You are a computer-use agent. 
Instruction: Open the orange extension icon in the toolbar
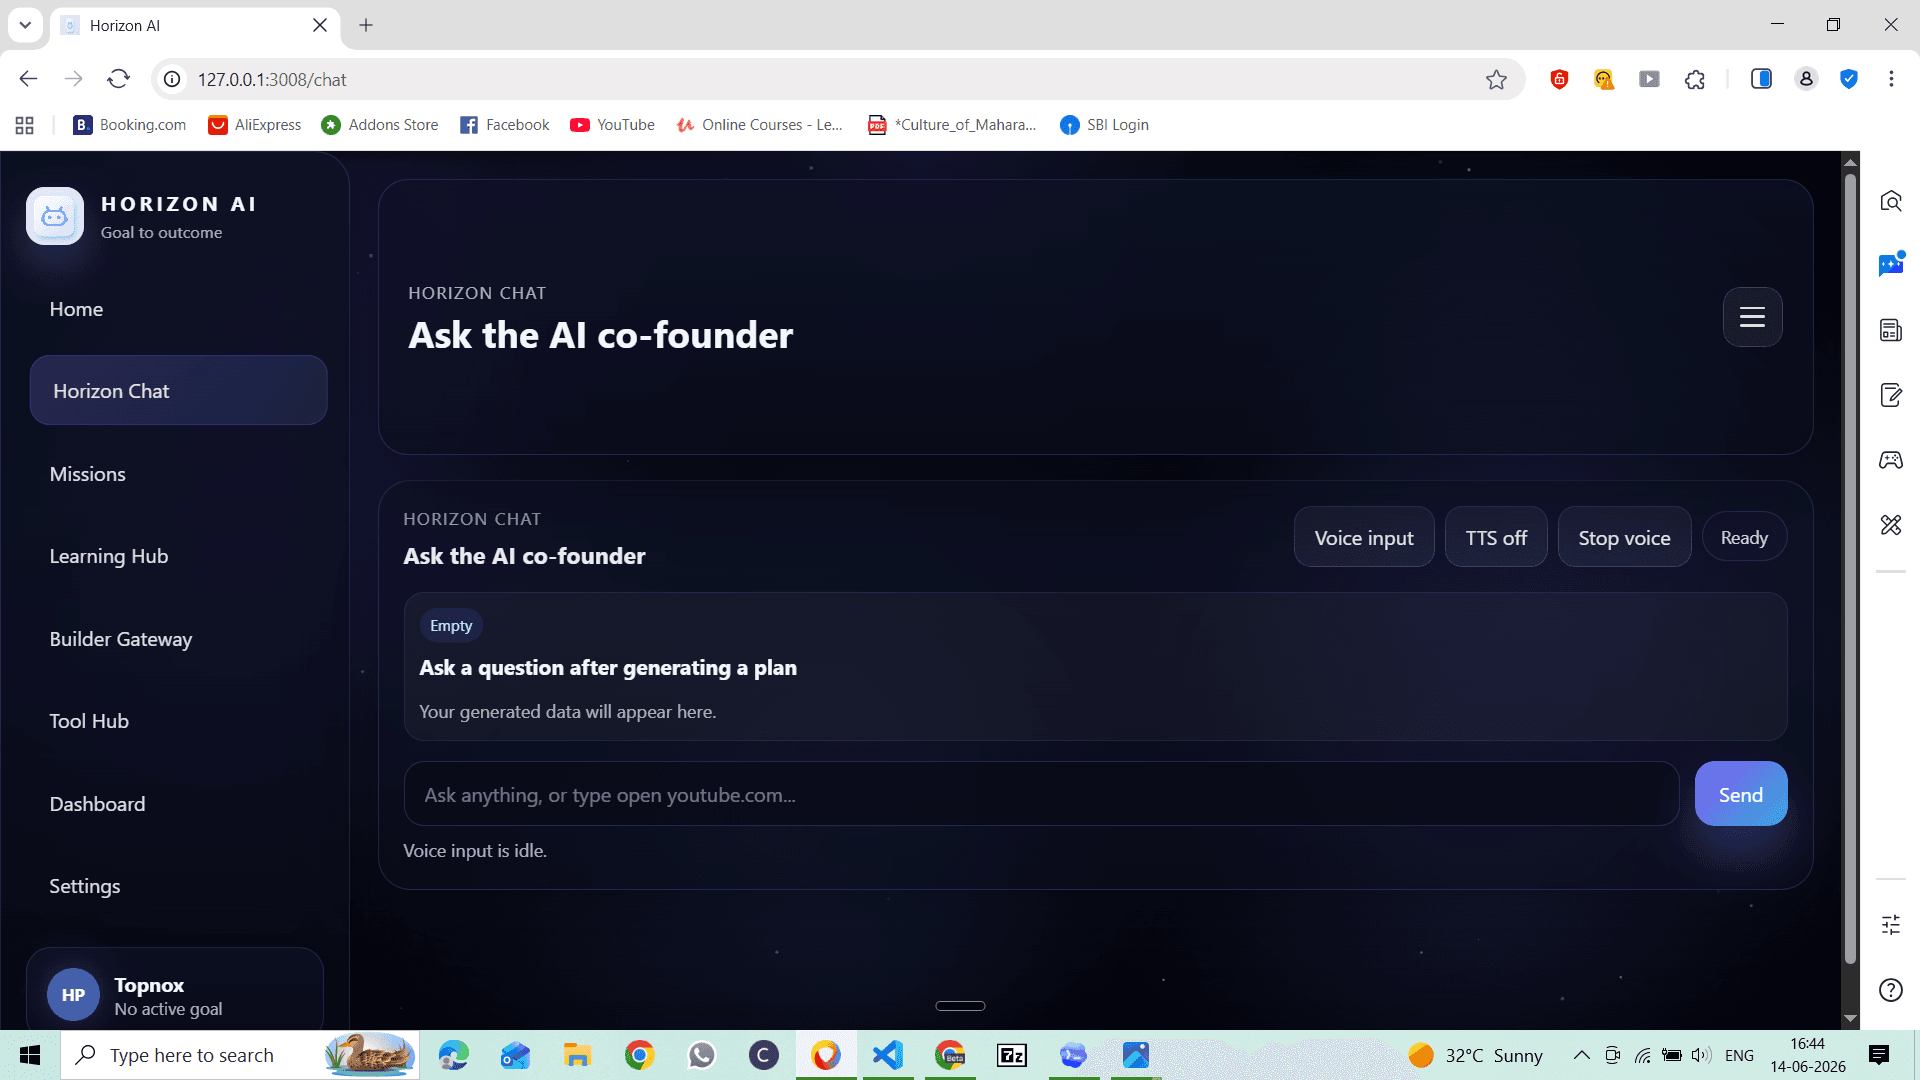pos(1604,79)
